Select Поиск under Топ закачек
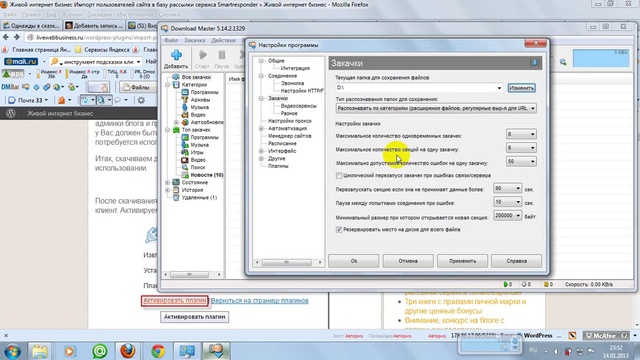Screen dimensions: 640x360 click(198, 167)
